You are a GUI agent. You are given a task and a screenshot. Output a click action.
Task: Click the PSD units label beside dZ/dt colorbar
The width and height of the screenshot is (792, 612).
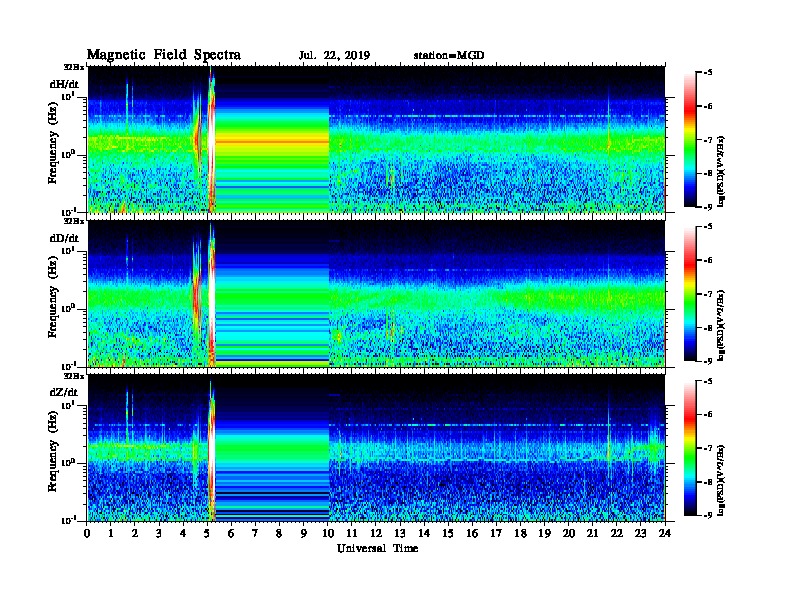coord(721,480)
